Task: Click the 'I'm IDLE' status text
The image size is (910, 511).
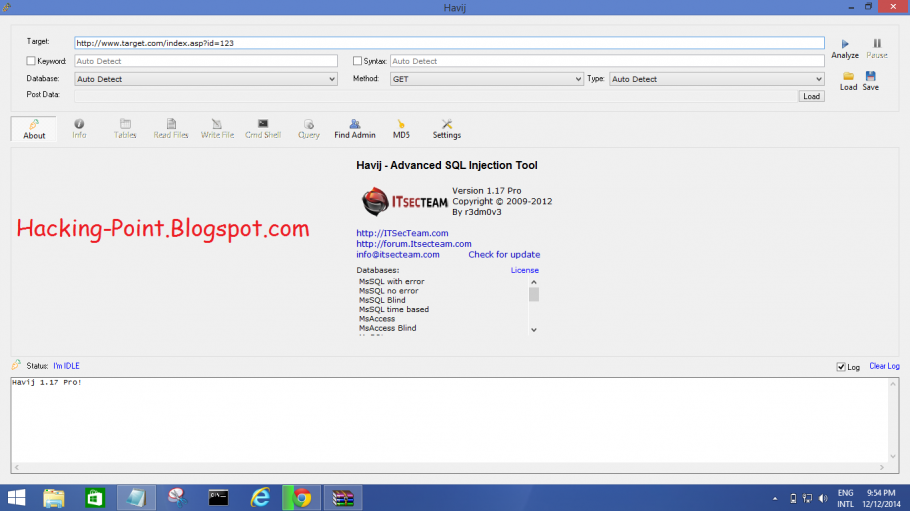Action: [66, 366]
